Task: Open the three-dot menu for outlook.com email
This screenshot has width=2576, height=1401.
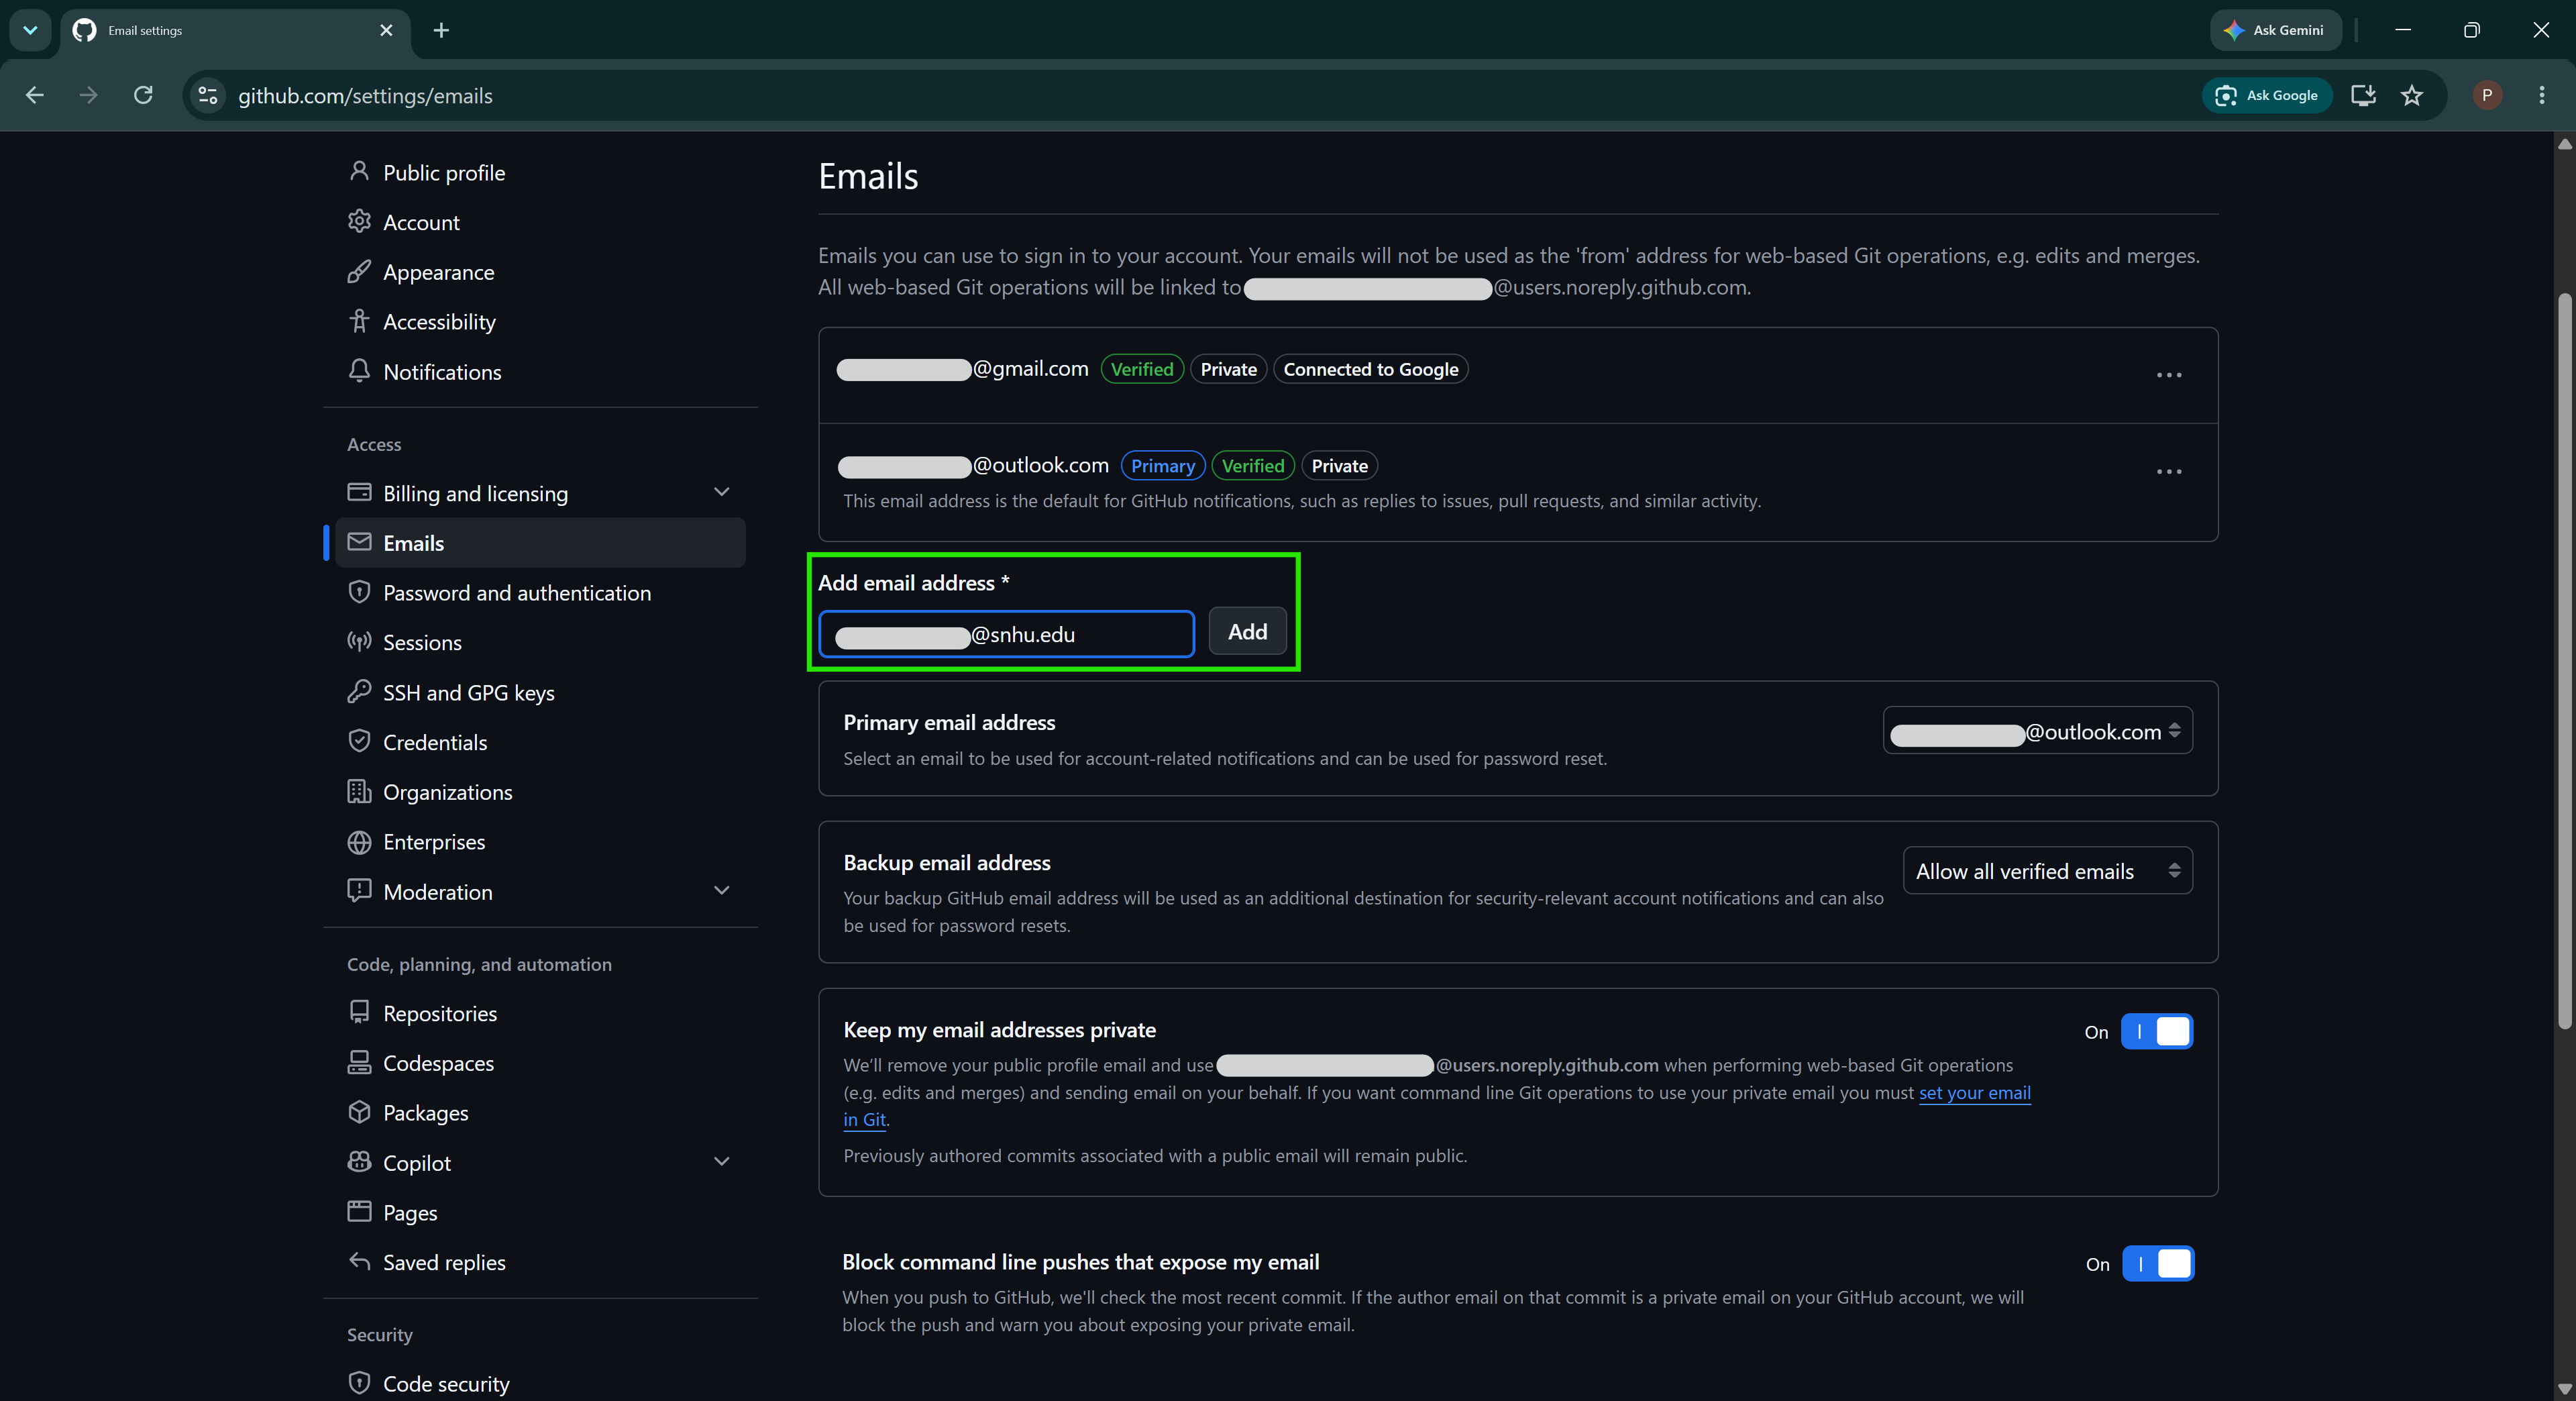Action: tap(2168, 471)
